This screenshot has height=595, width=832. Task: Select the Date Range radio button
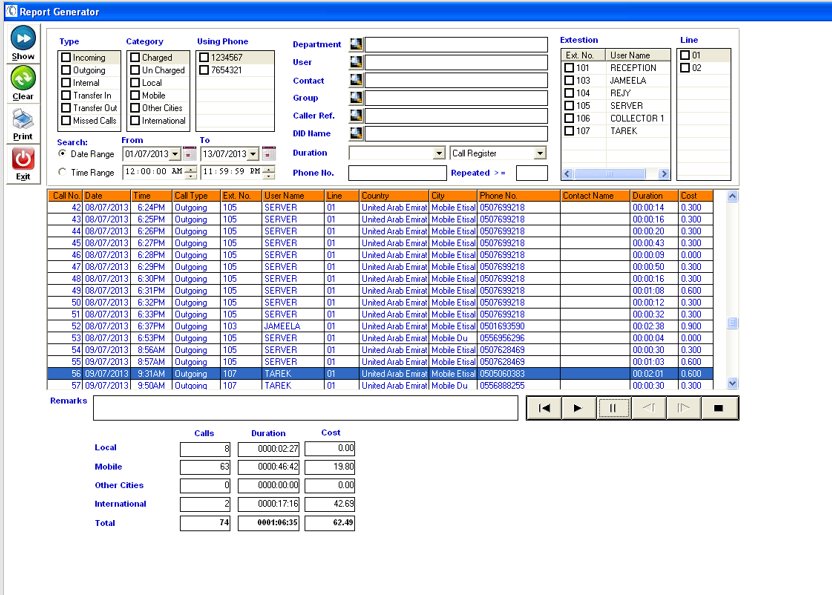pos(62,153)
